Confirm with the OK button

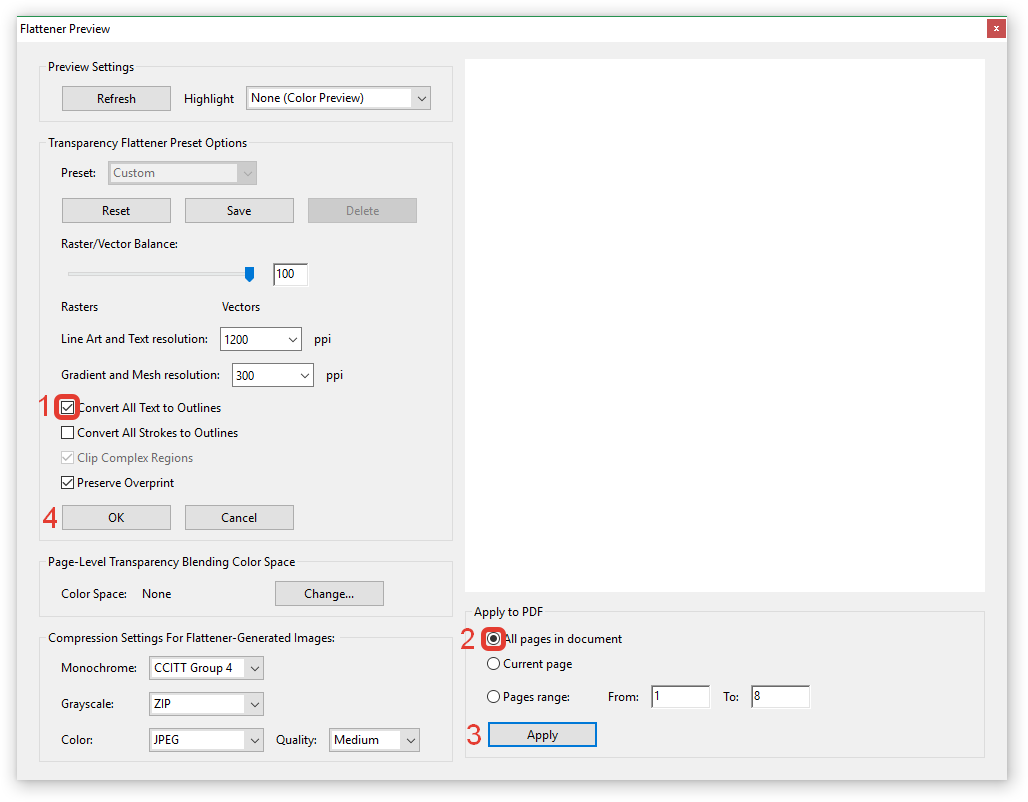point(116,517)
